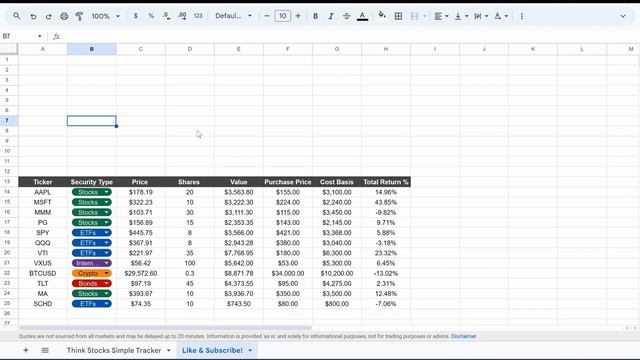Click the Name box showing B7
Viewport: 640px width, 360px height.
click(x=18, y=36)
